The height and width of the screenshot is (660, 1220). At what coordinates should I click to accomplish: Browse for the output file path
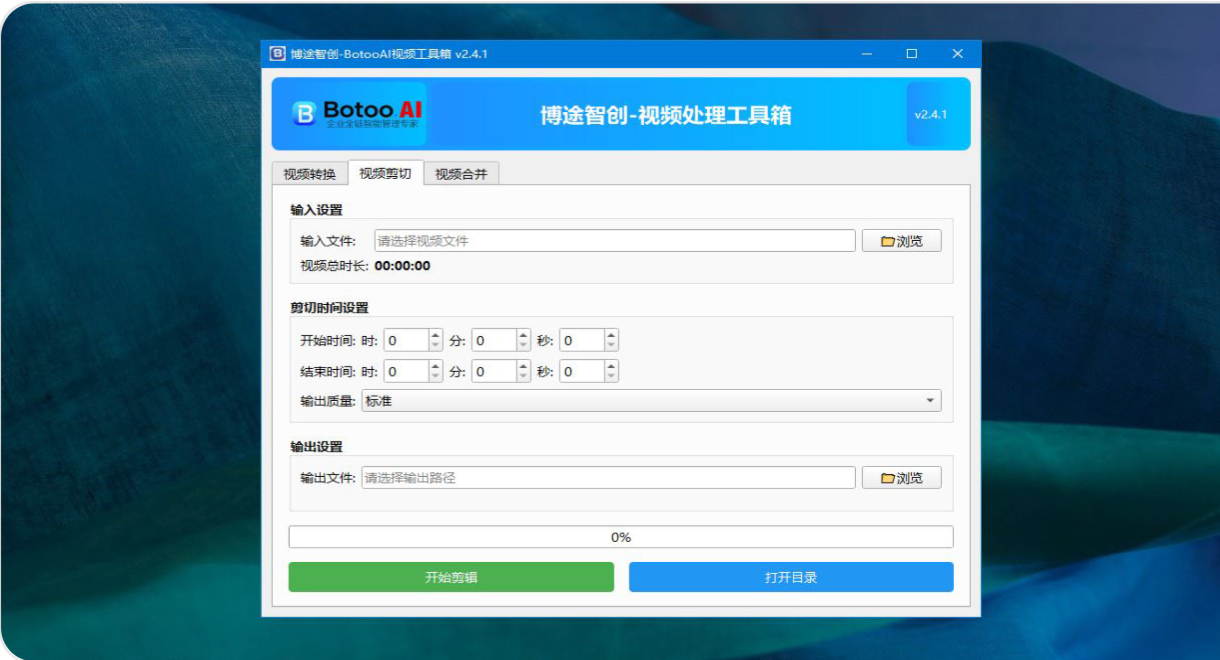(x=901, y=478)
